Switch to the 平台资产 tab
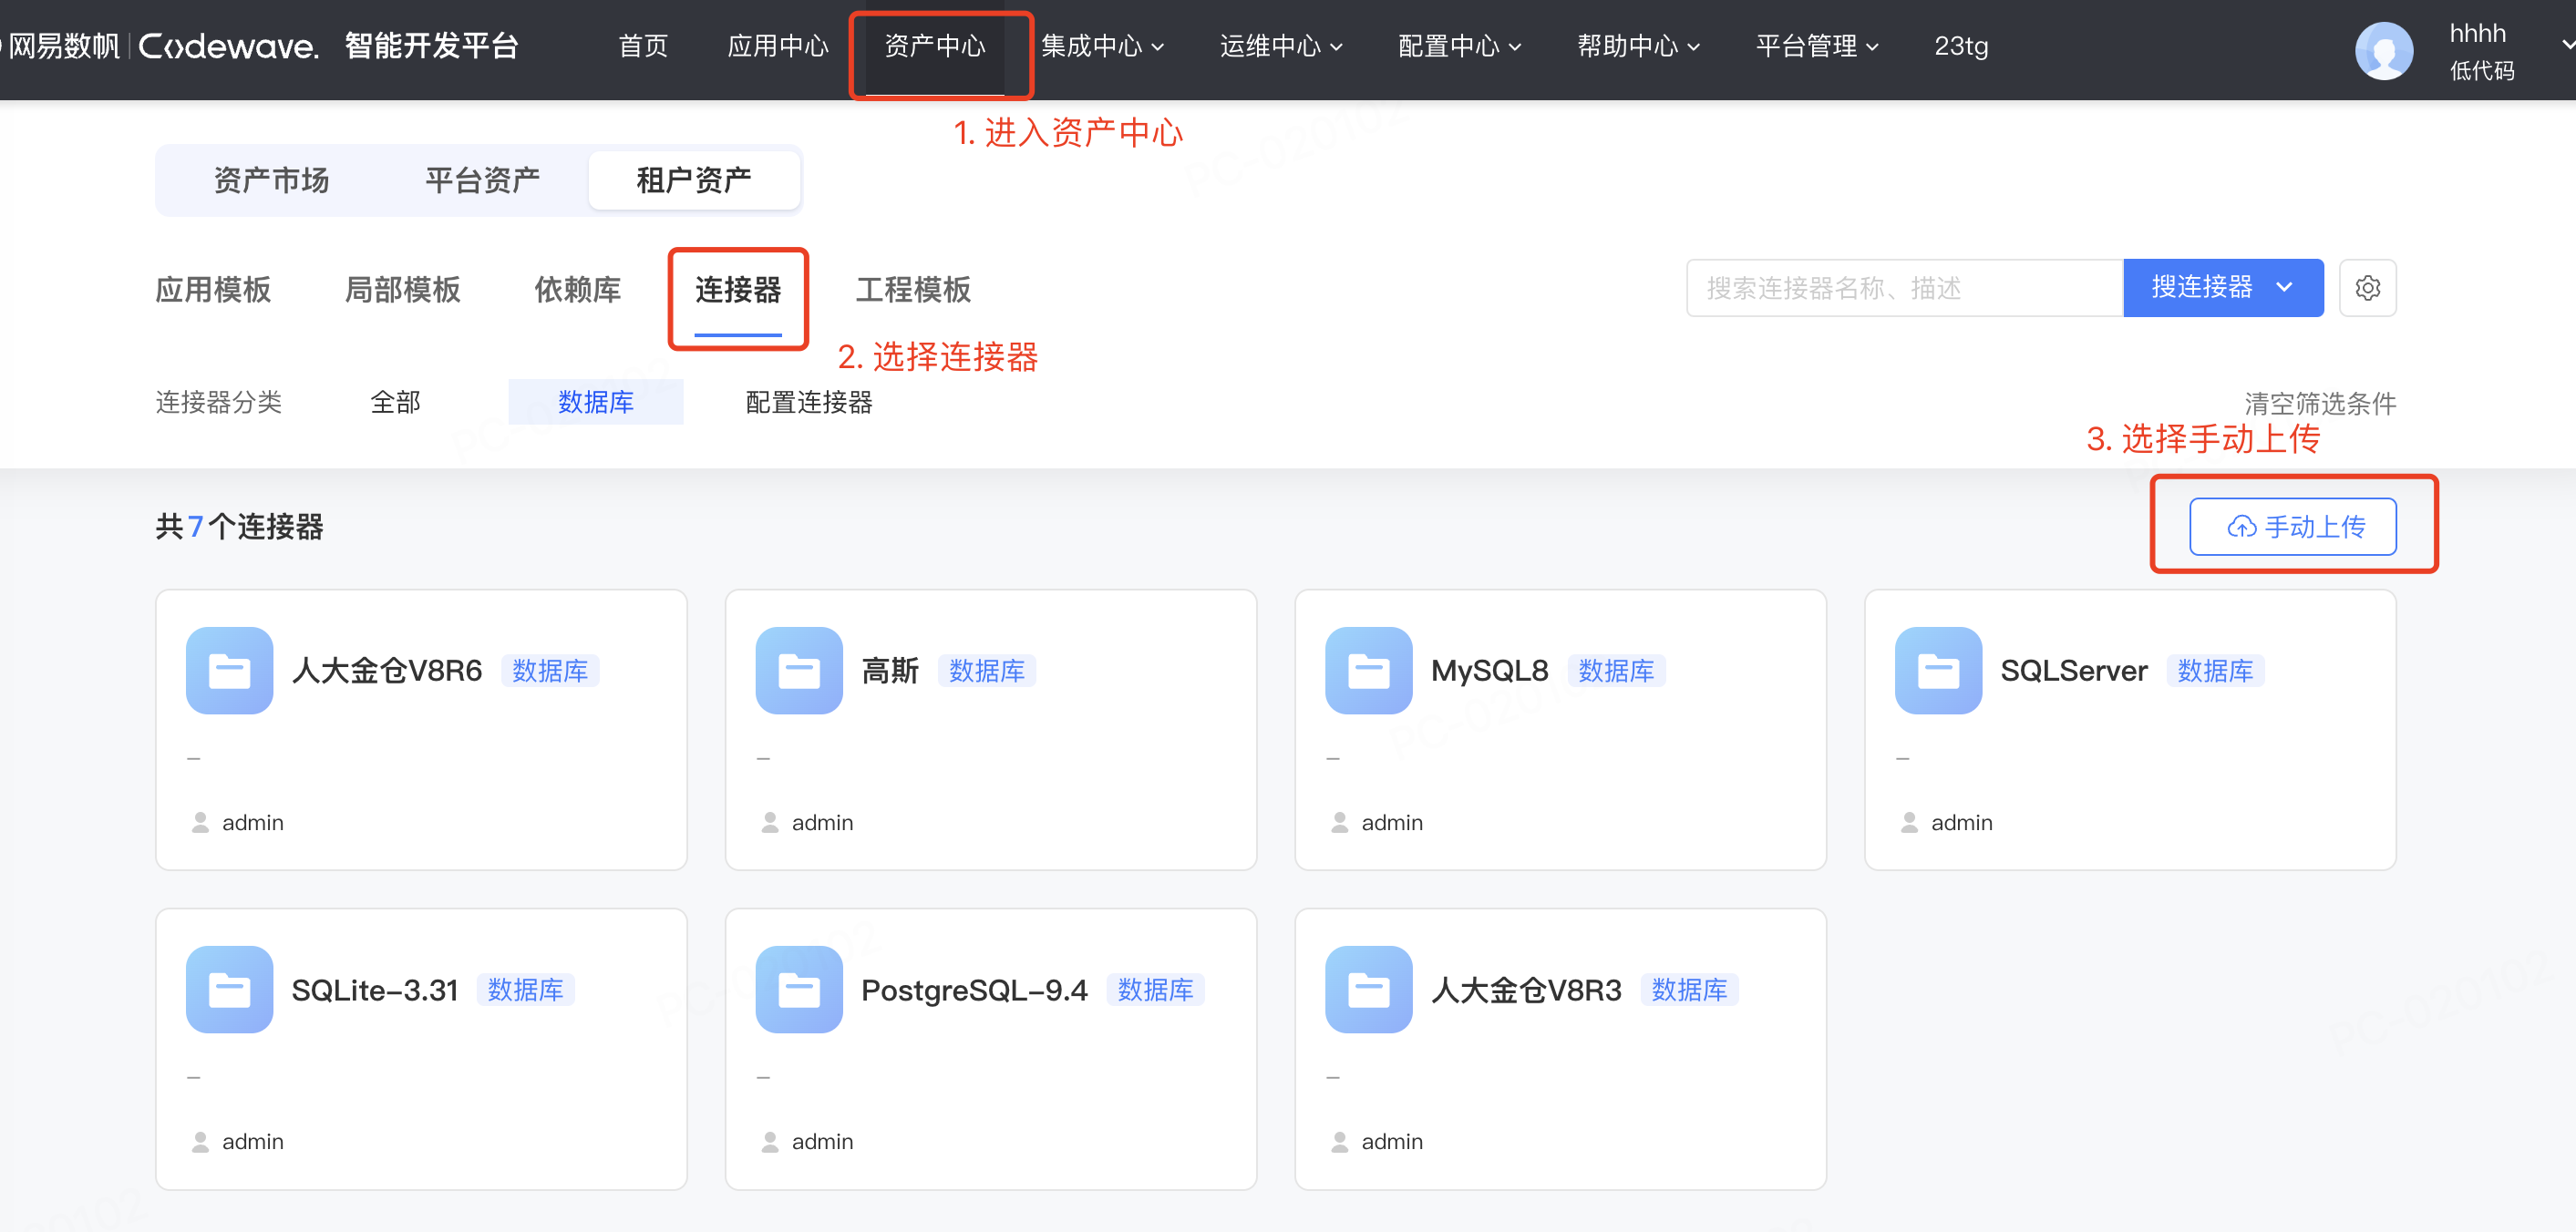 (x=482, y=180)
